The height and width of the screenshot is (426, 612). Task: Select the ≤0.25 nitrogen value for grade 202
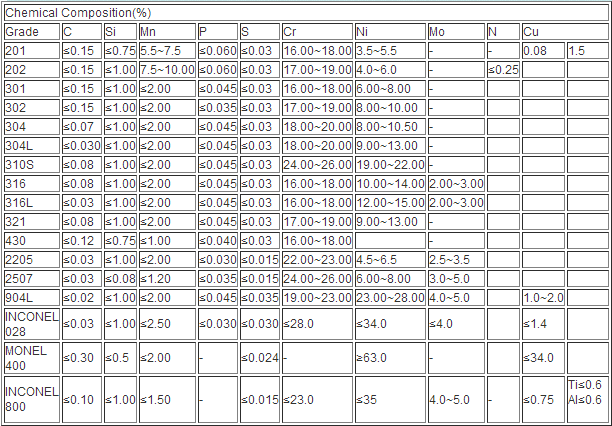503,69
